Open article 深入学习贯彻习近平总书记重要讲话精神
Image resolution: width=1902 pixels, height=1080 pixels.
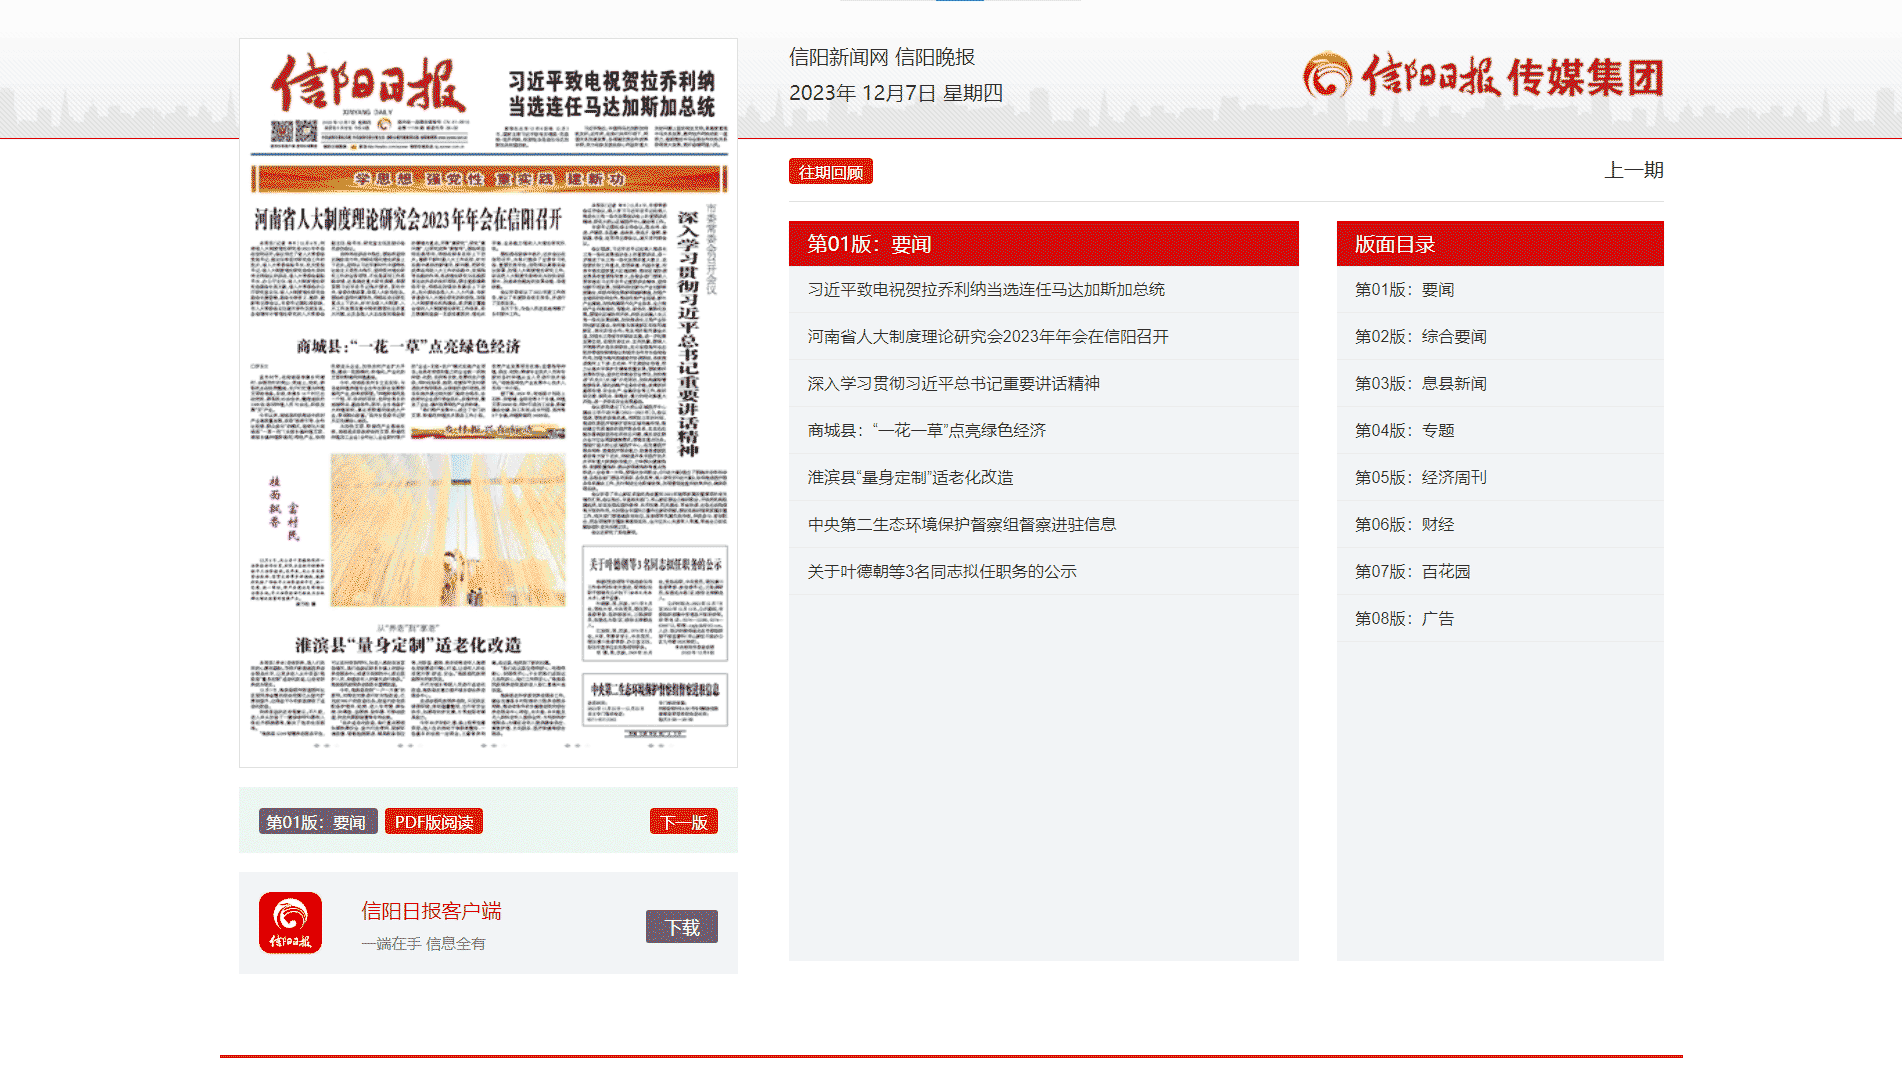click(x=954, y=384)
